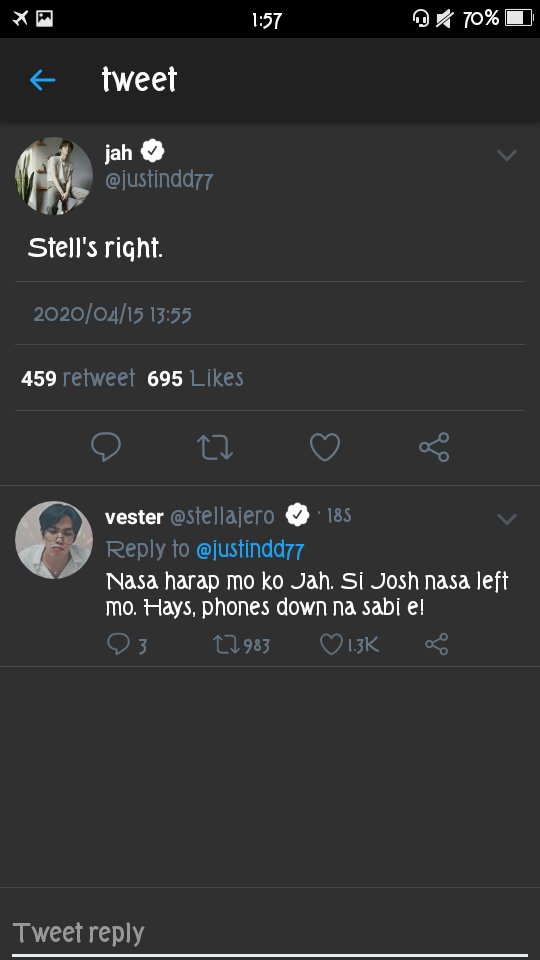
Task: Share vester's reply tweet
Action: (x=437, y=645)
